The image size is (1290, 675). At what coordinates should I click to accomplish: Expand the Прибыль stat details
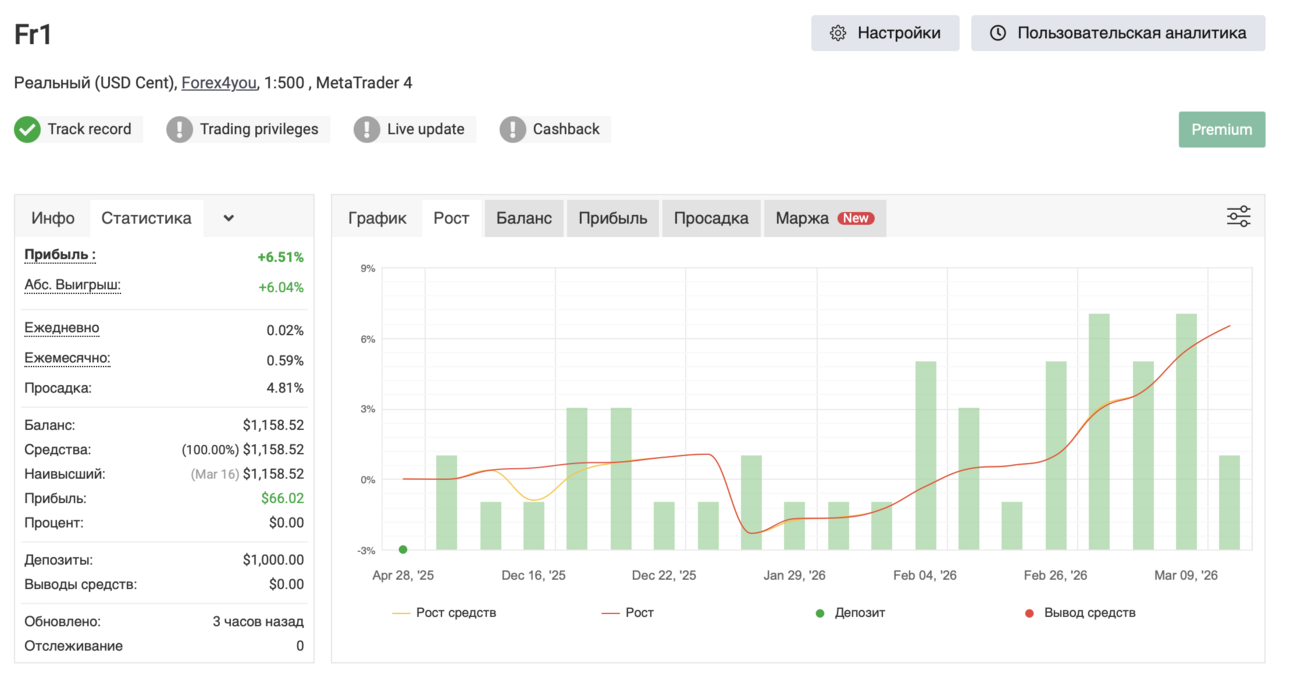coord(60,255)
